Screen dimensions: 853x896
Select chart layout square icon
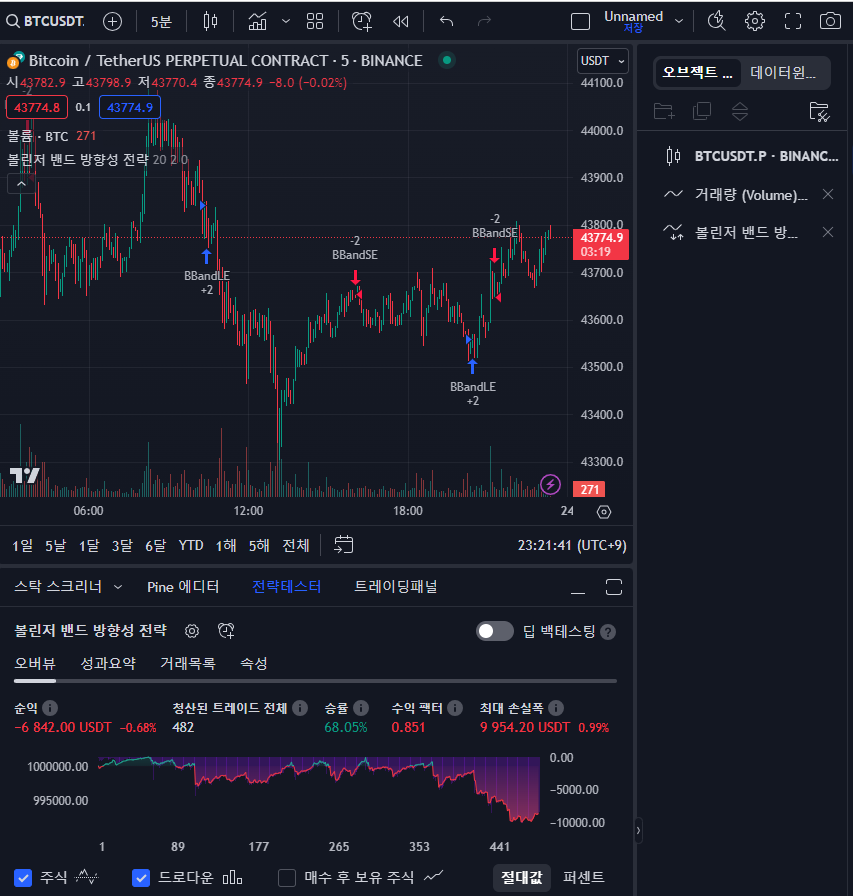tap(580, 22)
